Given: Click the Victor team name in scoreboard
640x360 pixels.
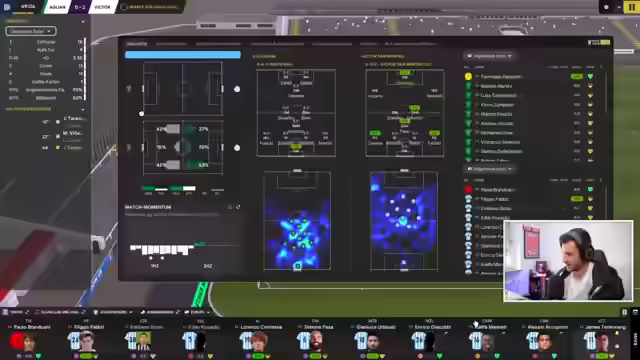Looking at the screenshot, I should point(102,7).
